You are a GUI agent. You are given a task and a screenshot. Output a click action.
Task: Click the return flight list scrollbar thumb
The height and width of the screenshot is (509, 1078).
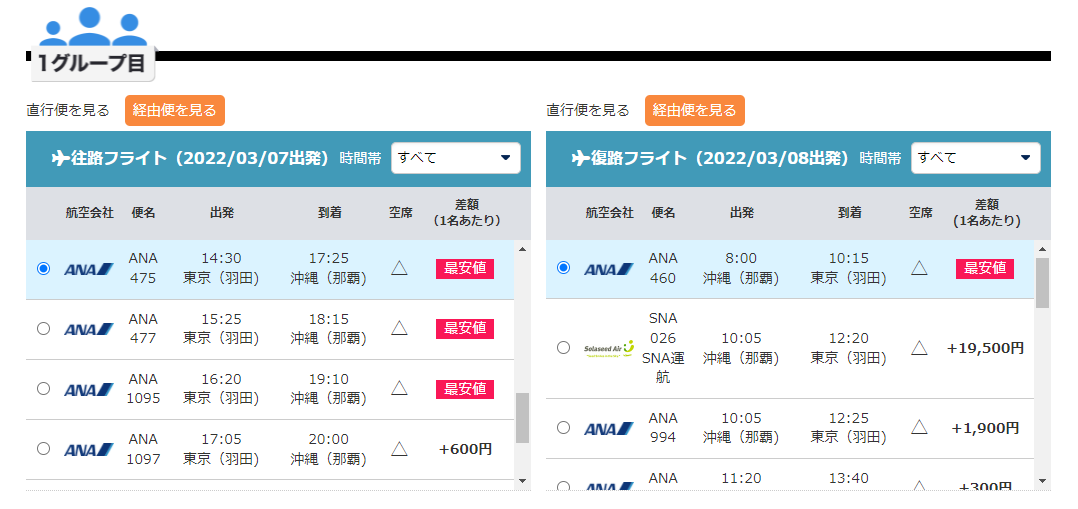[1042, 283]
